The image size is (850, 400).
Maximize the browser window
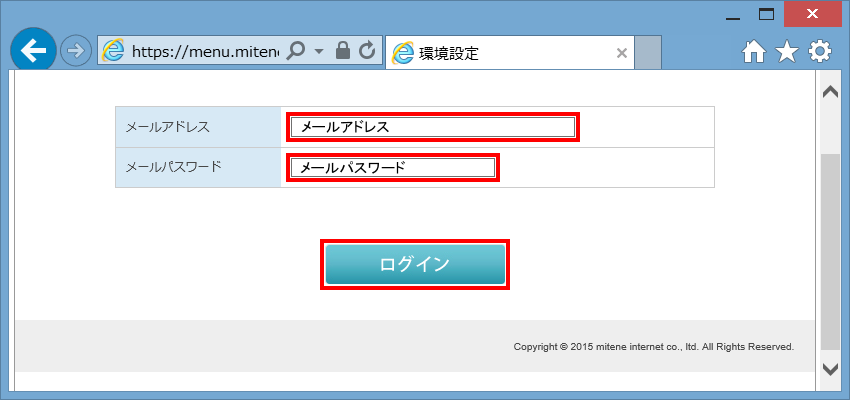pyautogui.click(x=767, y=14)
